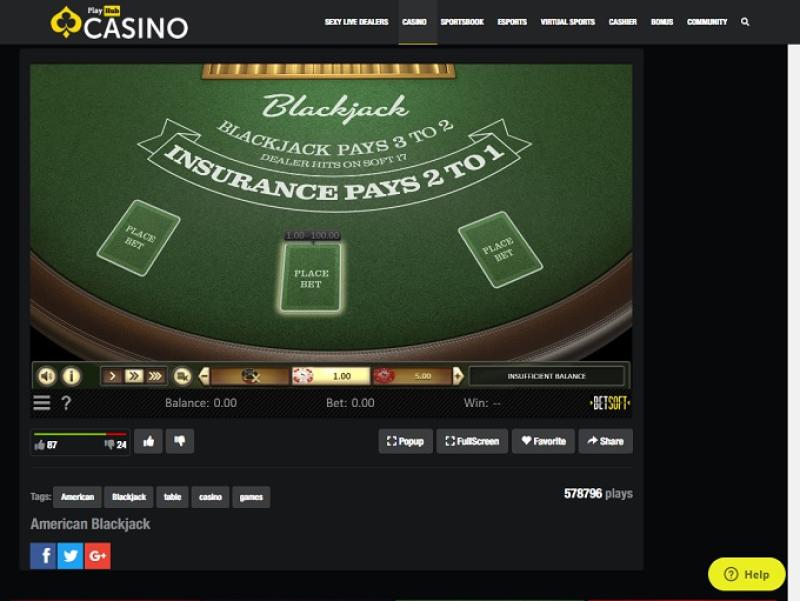The image size is (800, 601).
Task: Click the right chip selector arrow
Action: tap(458, 377)
